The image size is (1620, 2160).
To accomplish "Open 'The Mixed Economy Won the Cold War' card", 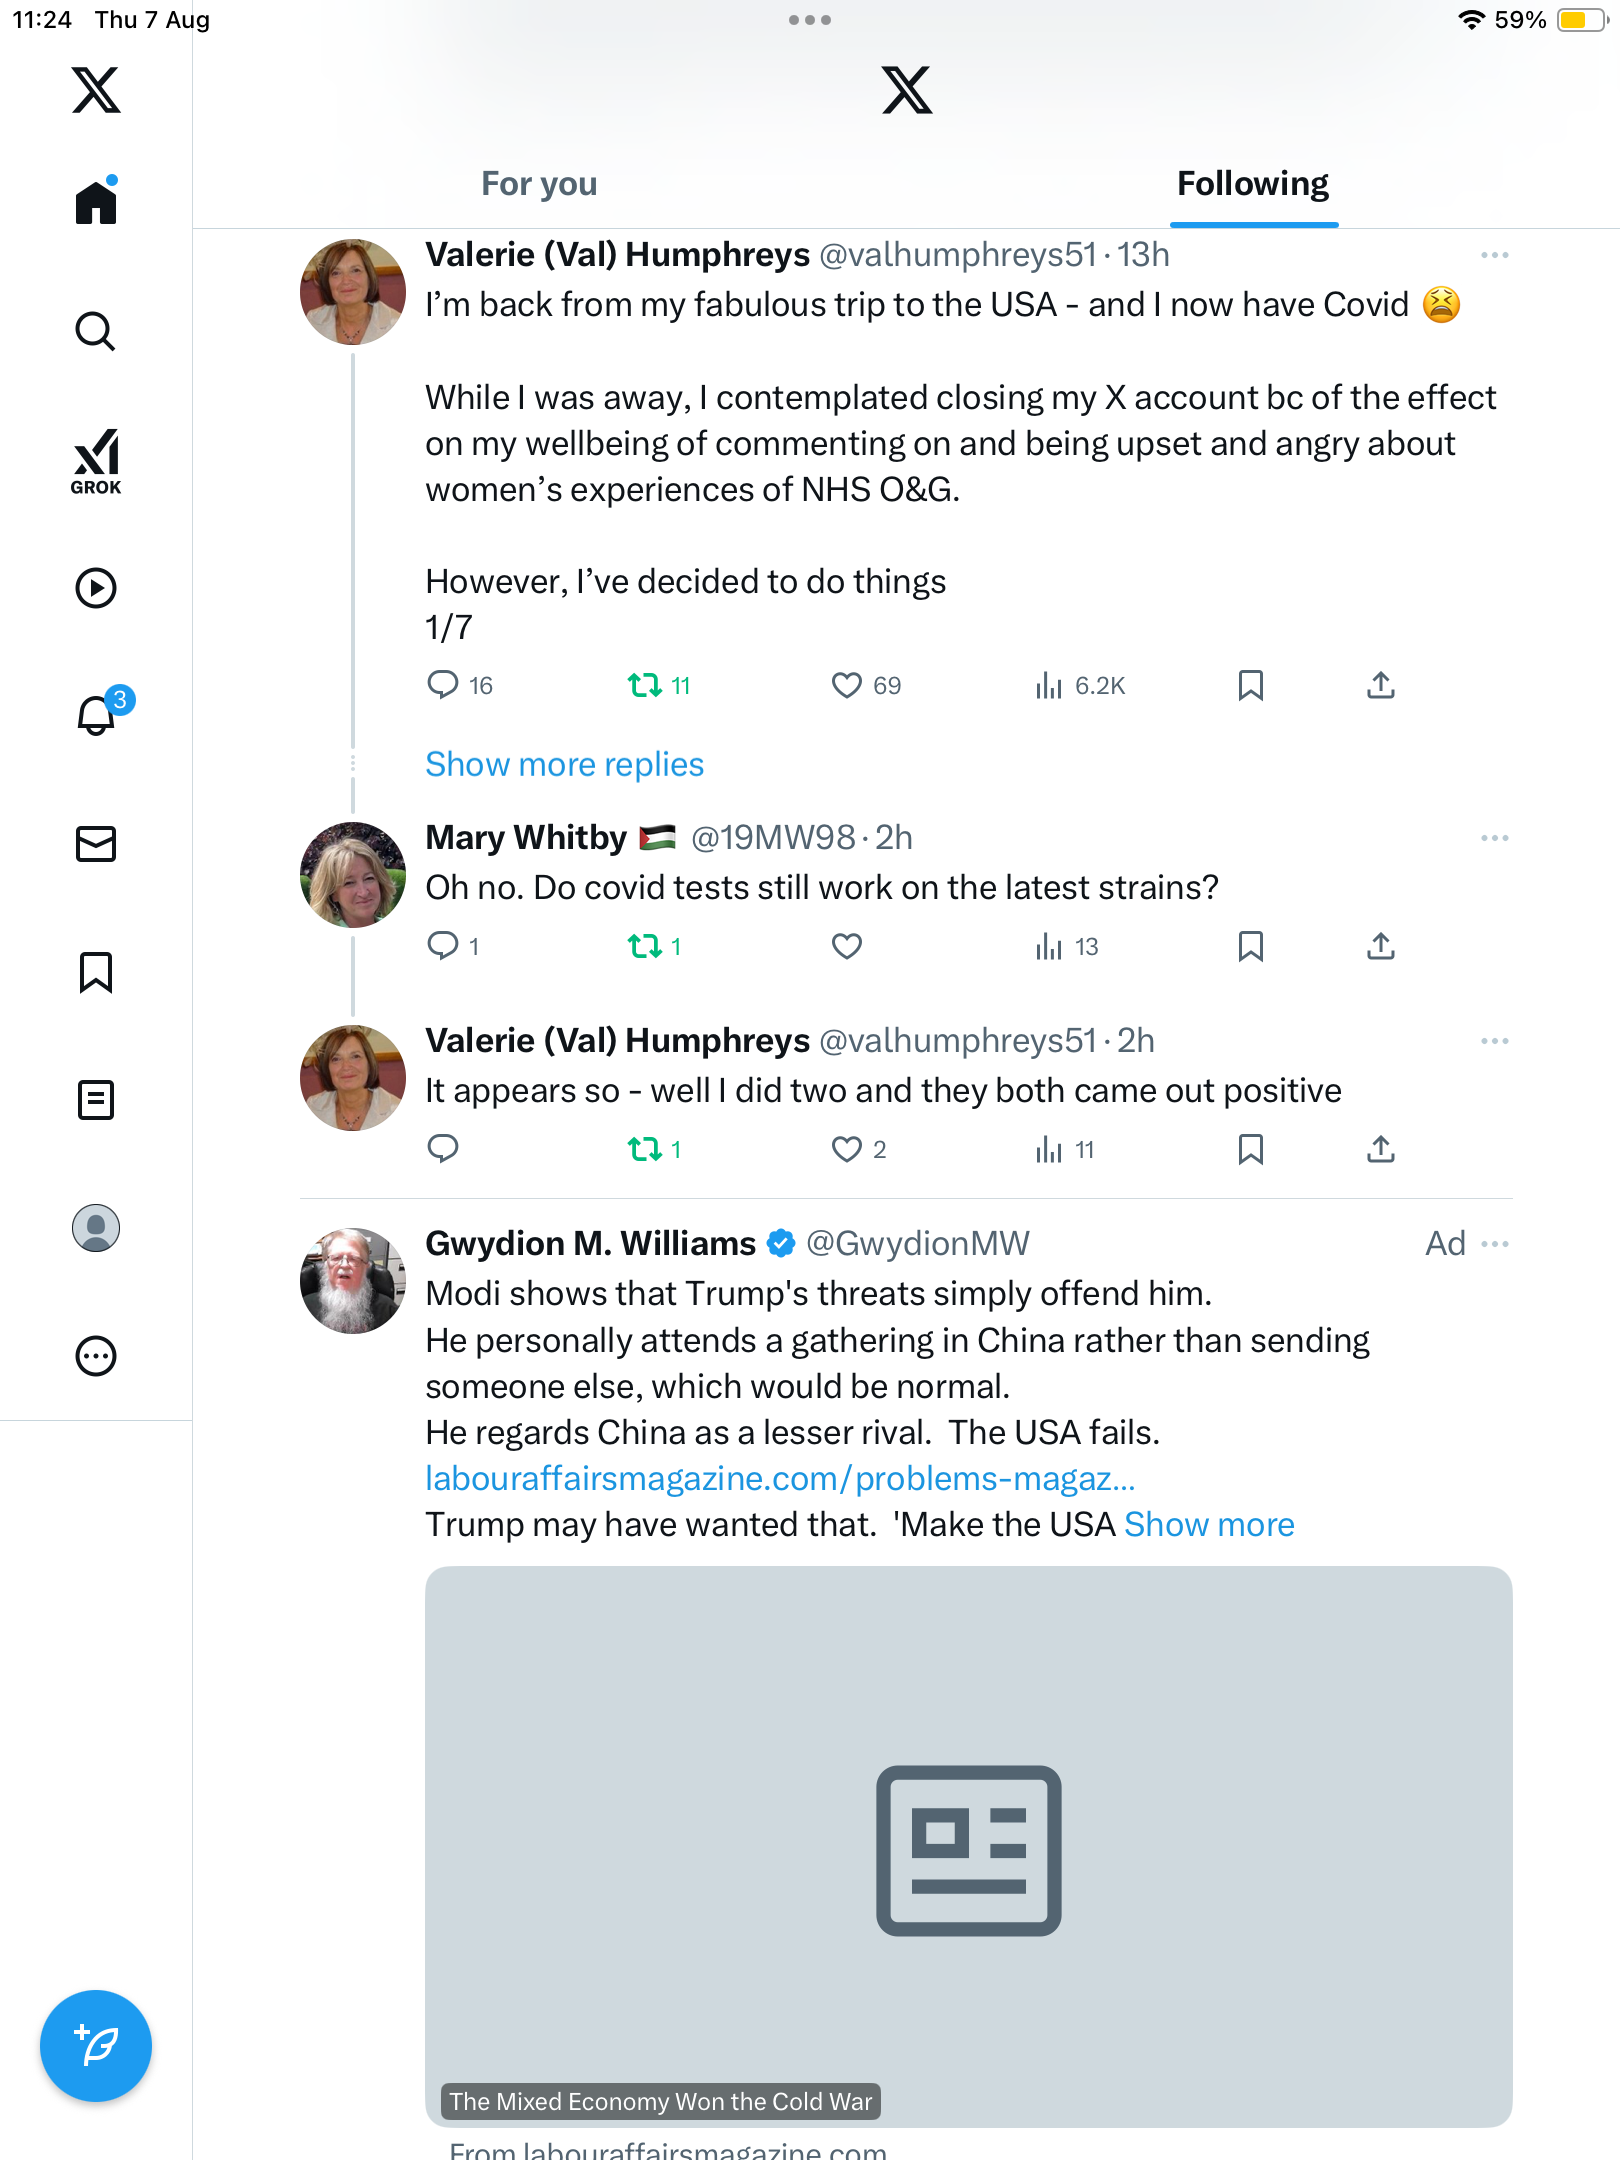I will click(x=968, y=1846).
